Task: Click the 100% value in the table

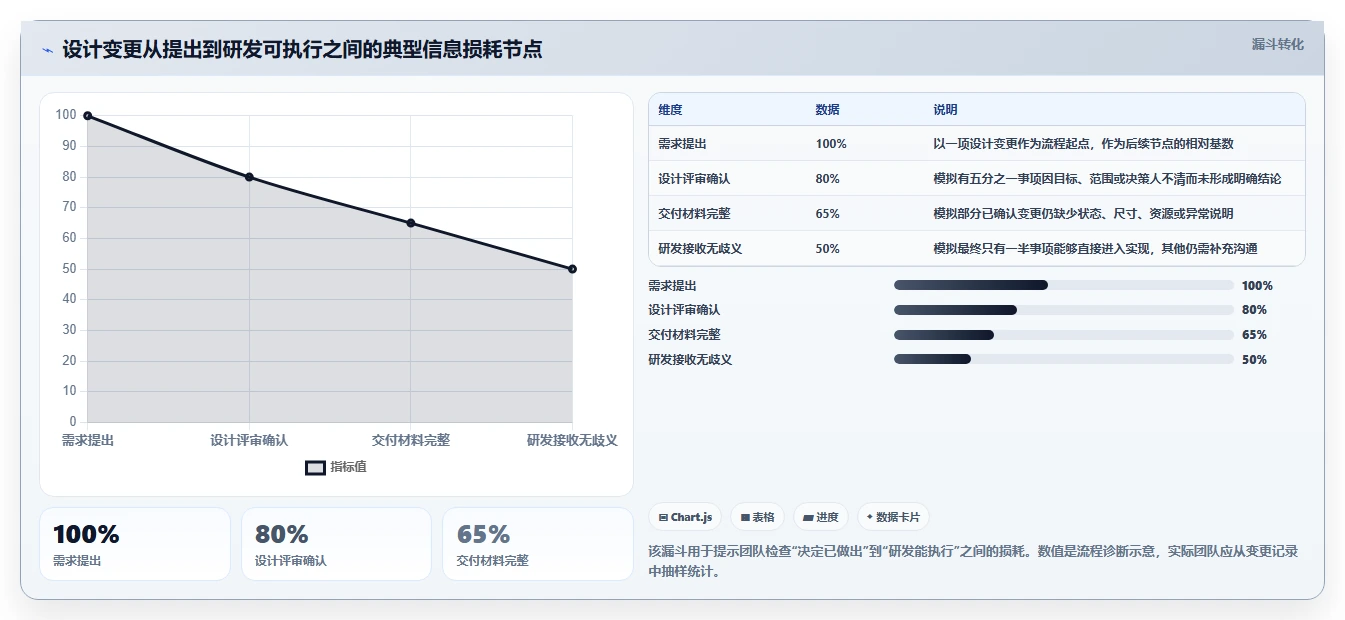Action: 831,144
